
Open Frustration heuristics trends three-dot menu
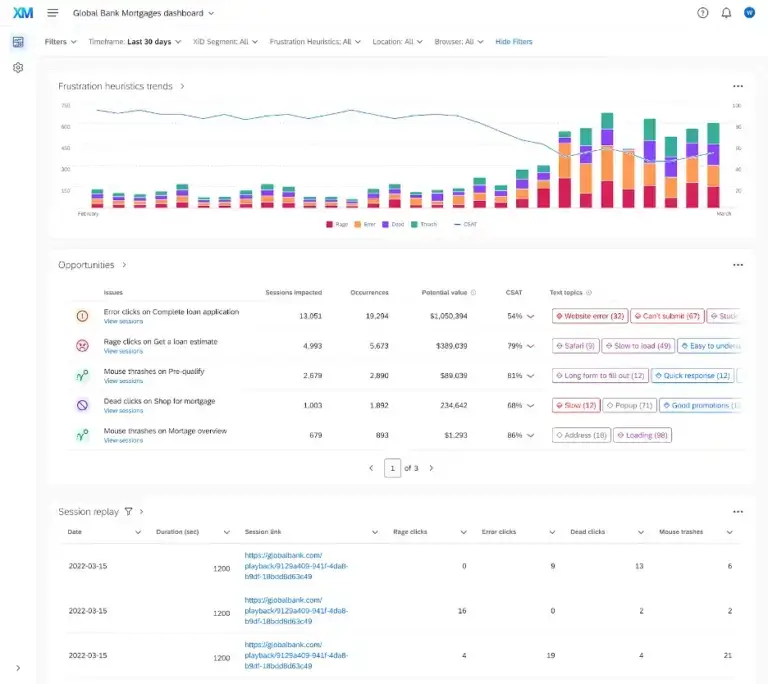tap(738, 87)
